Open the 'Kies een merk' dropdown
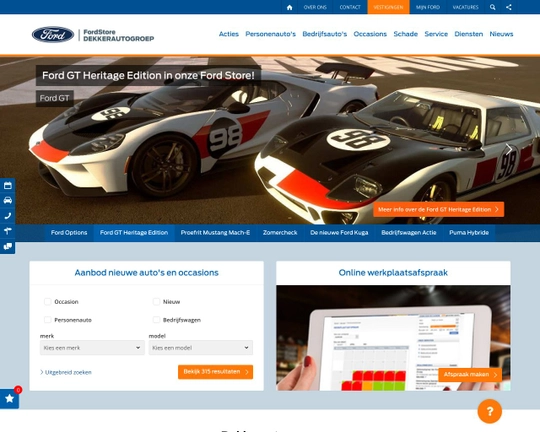This screenshot has height=432, width=540. [x=92, y=348]
